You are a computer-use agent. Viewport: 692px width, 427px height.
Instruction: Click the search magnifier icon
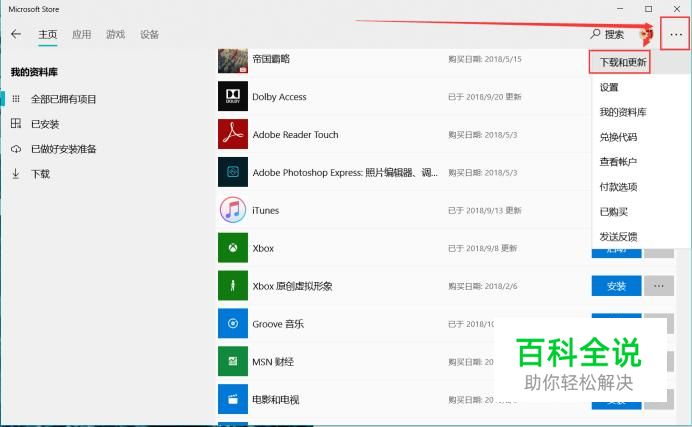coord(595,34)
